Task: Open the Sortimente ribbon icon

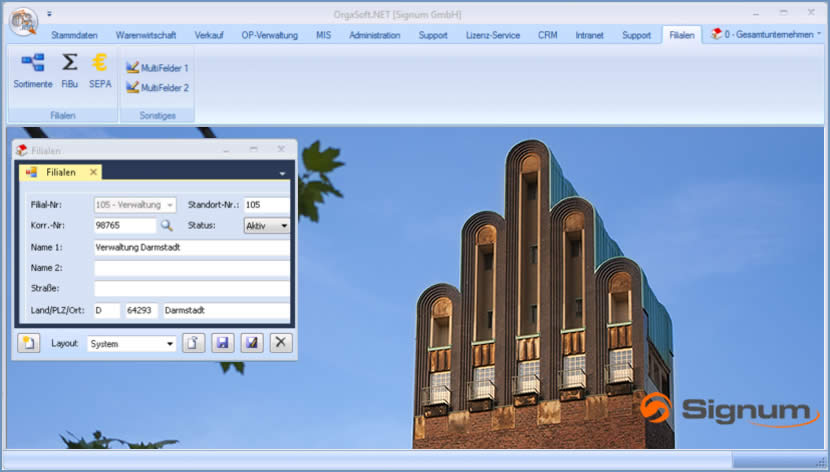Action: (x=32, y=68)
